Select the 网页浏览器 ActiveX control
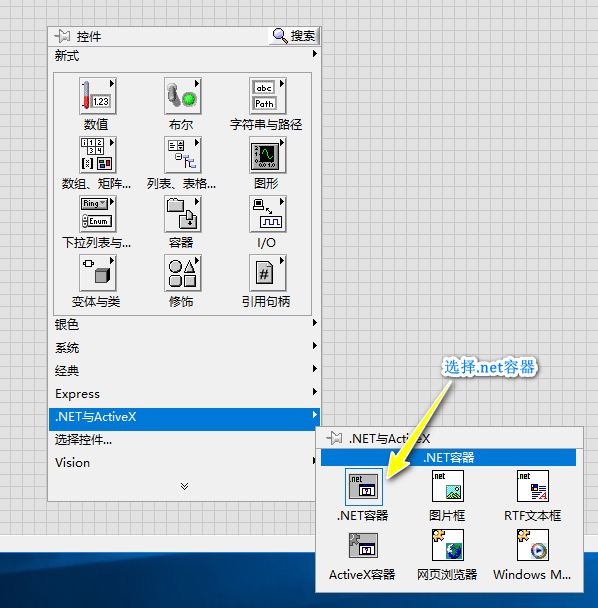This screenshot has width=598, height=608. pyautogui.click(x=448, y=545)
